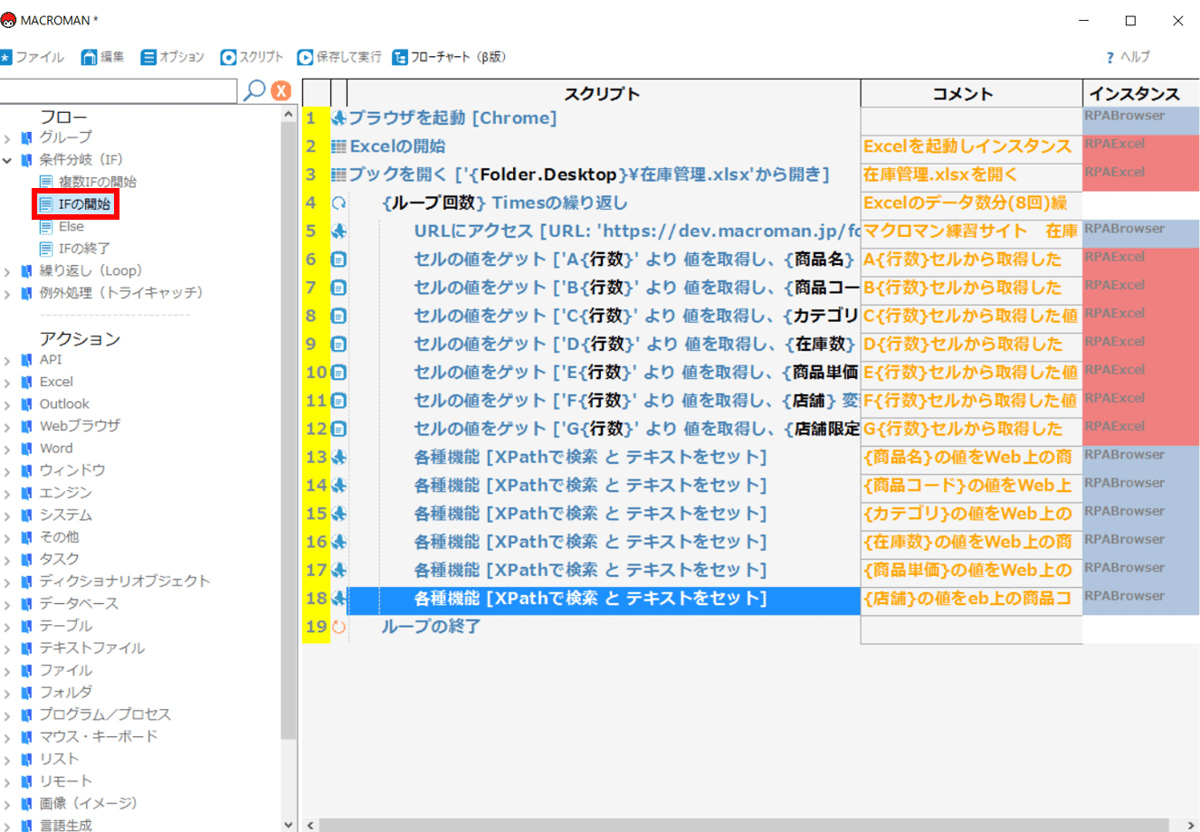Click the テーブル category book icon
Image resolution: width=1200 pixels, height=832 pixels.
coord(26,626)
